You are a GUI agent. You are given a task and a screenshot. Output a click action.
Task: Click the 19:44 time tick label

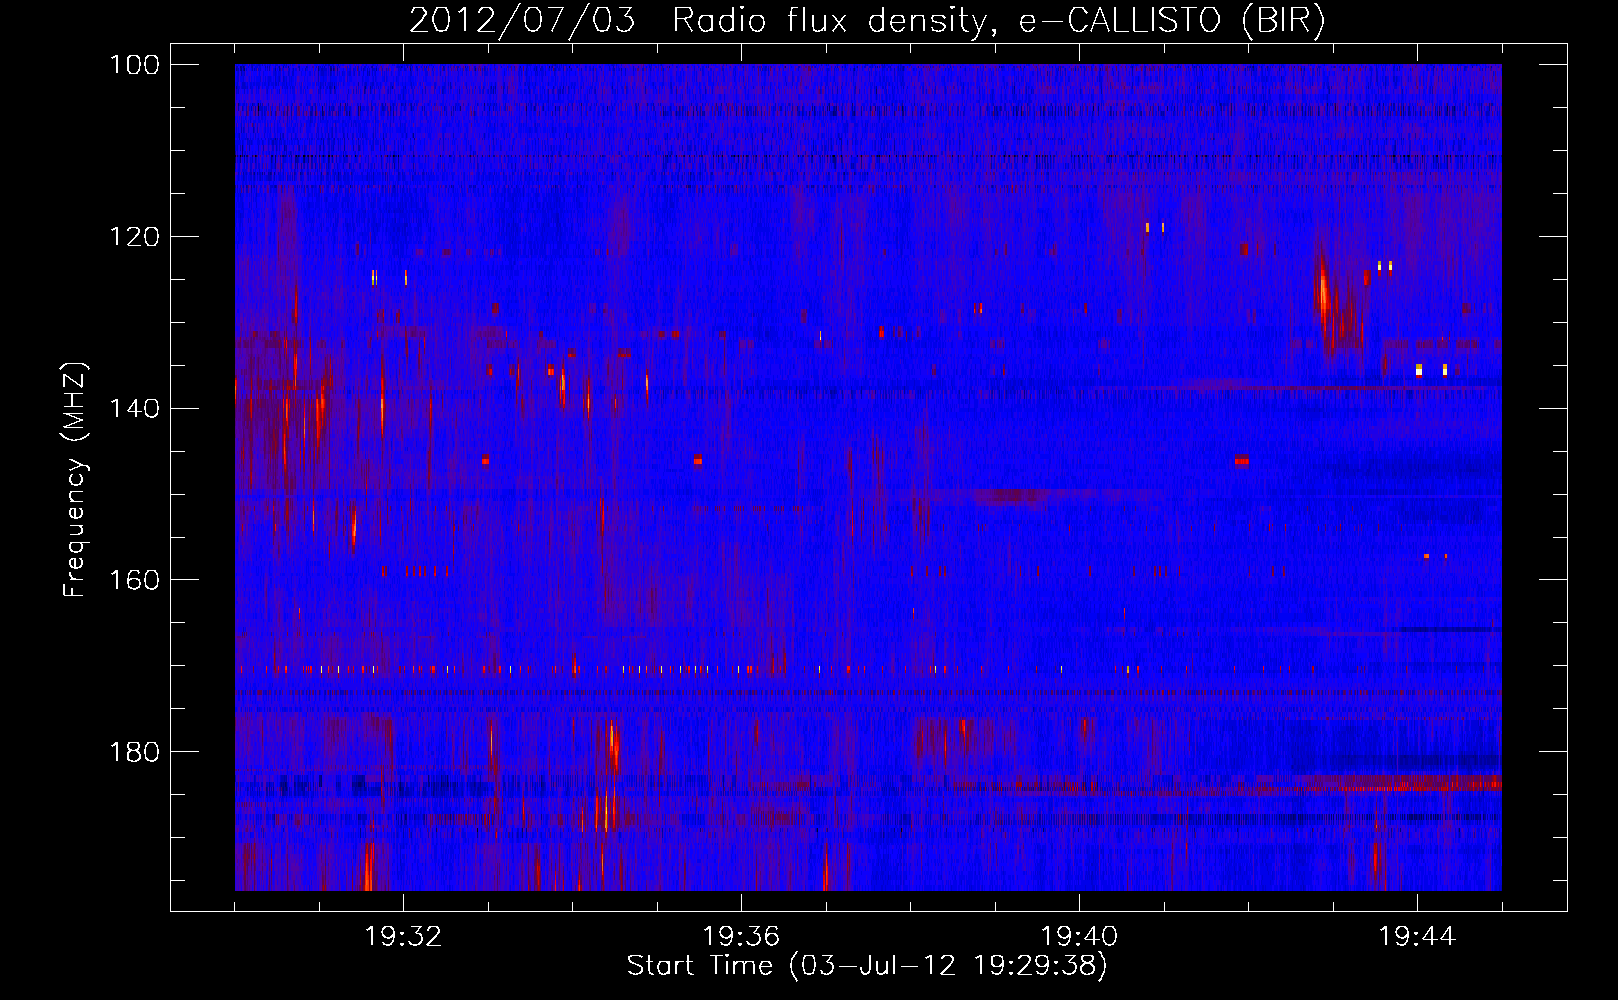[x=1417, y=937]
